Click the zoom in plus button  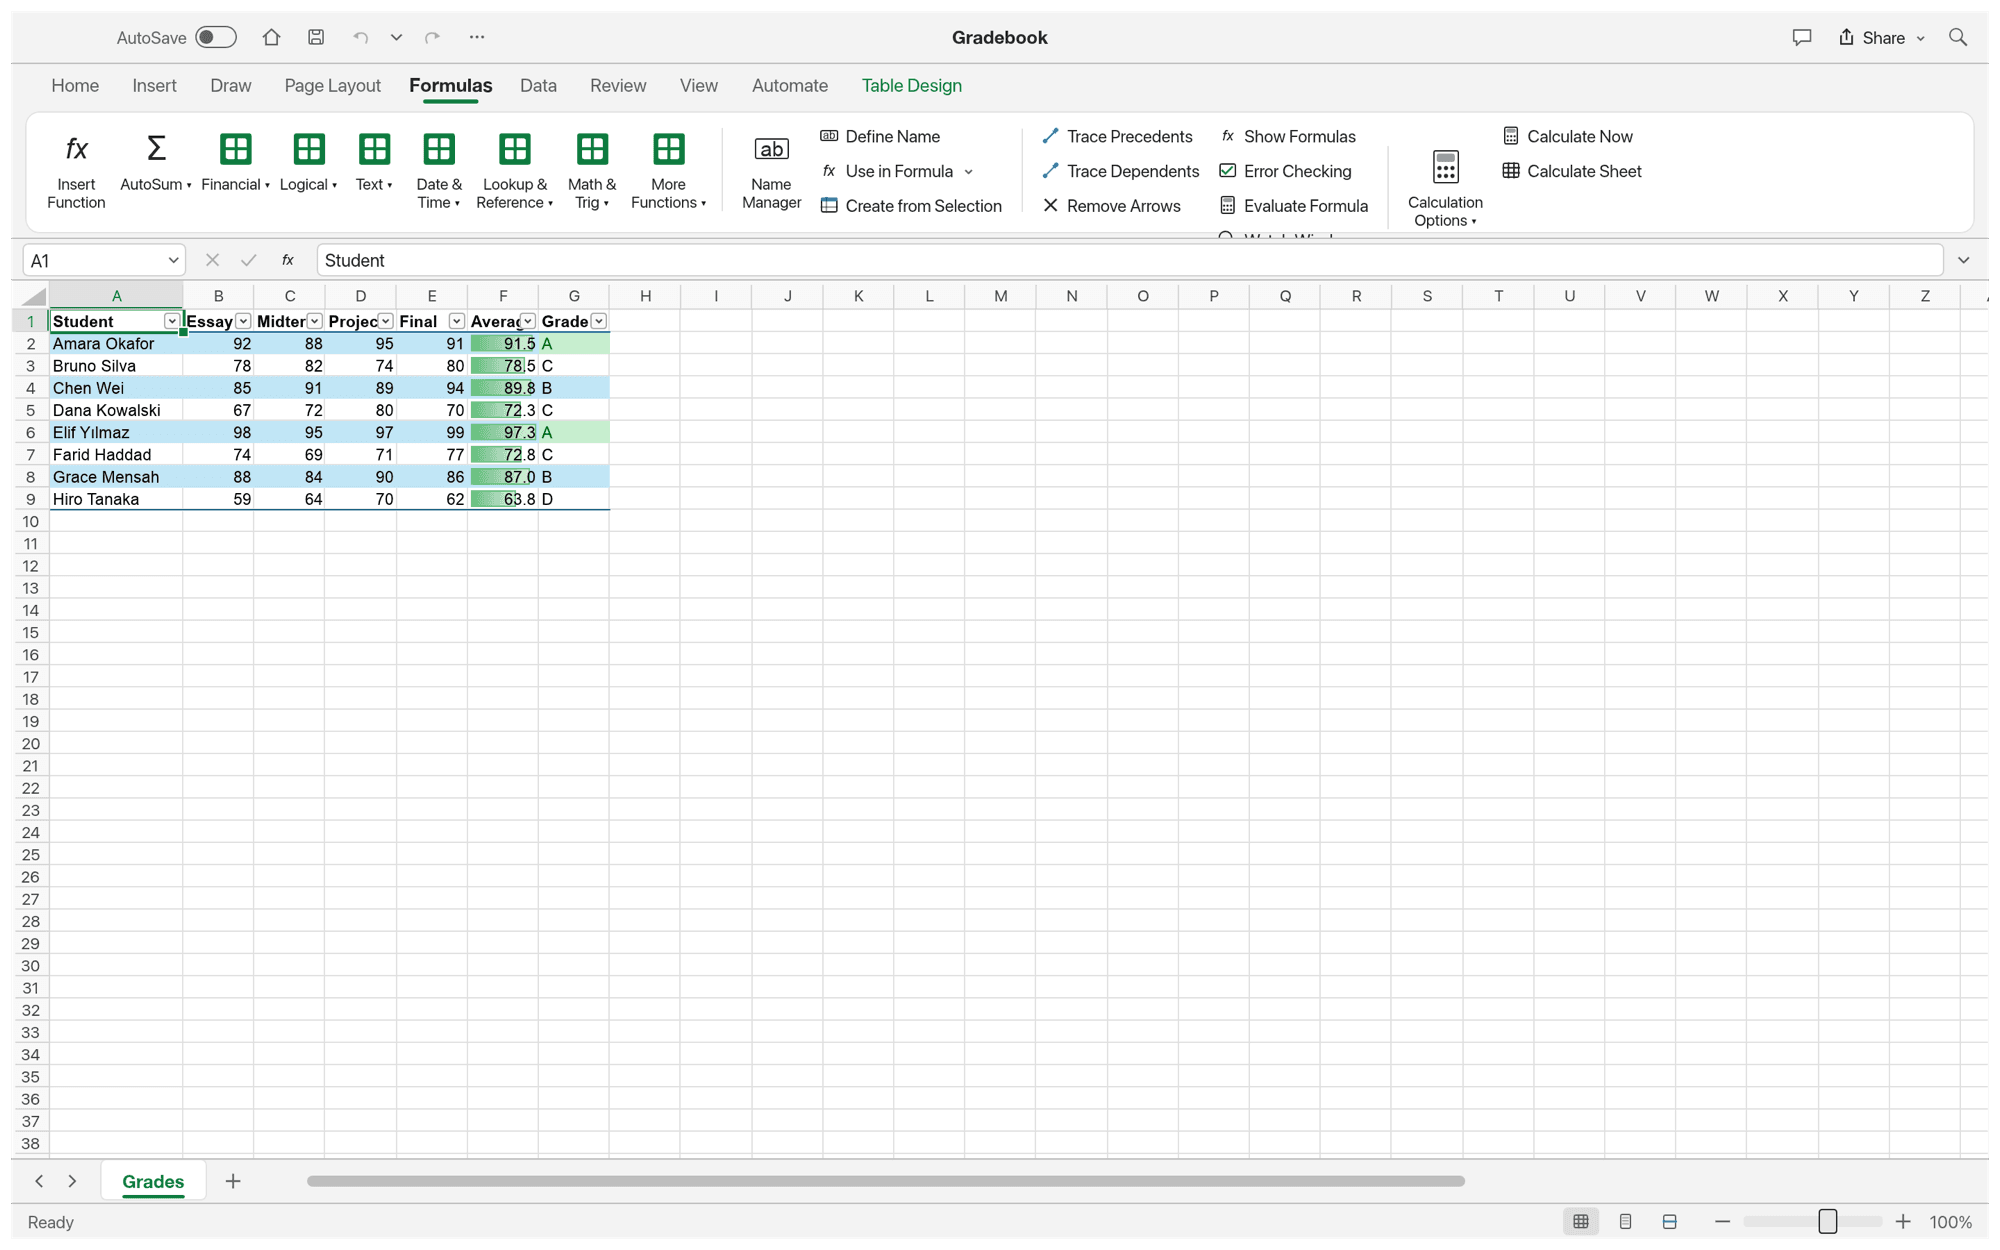click(1903, 1222)
